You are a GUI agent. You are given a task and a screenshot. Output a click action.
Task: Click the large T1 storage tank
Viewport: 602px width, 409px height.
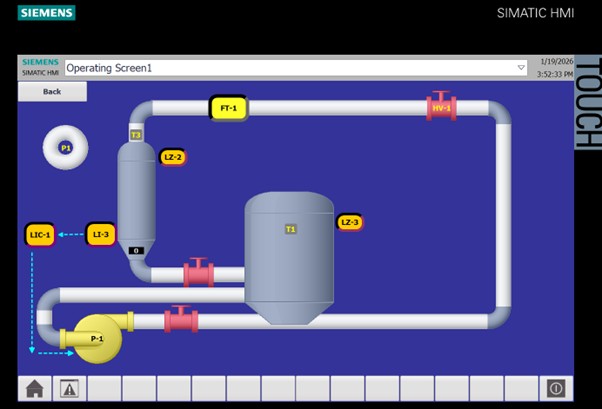tap(290, 255)
